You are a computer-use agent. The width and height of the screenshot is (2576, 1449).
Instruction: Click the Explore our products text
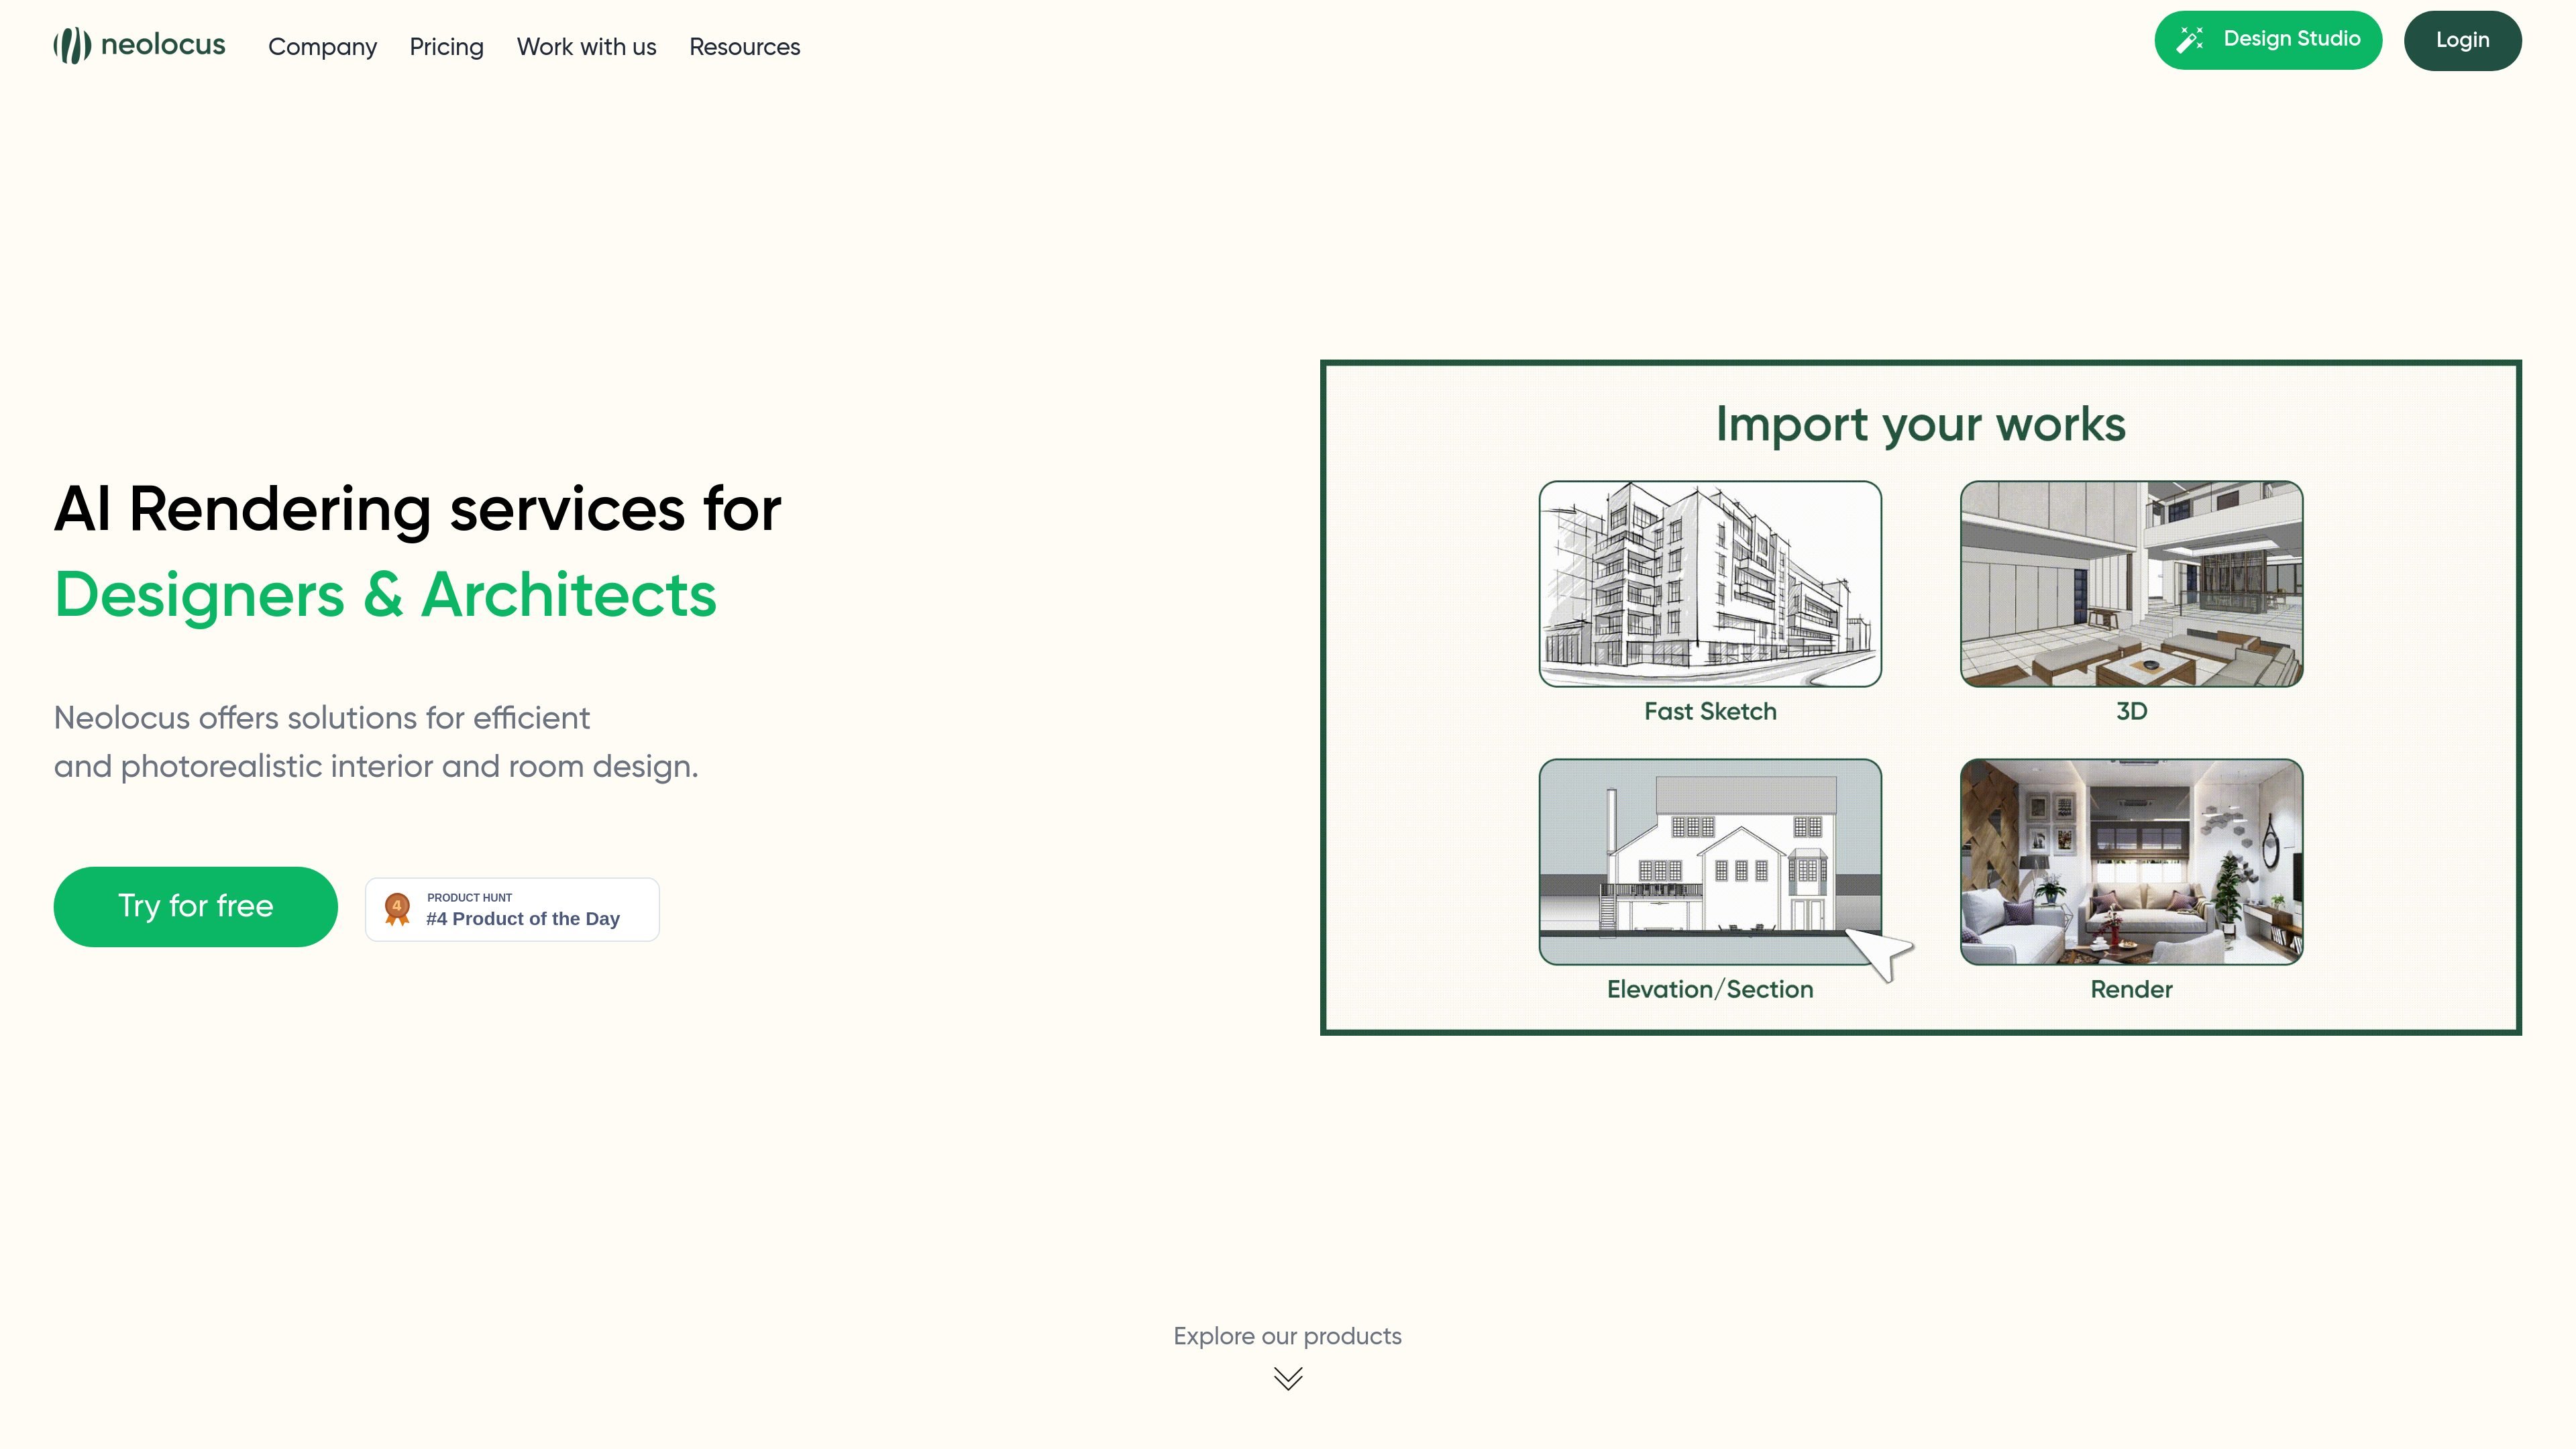pos(1287,1336)
